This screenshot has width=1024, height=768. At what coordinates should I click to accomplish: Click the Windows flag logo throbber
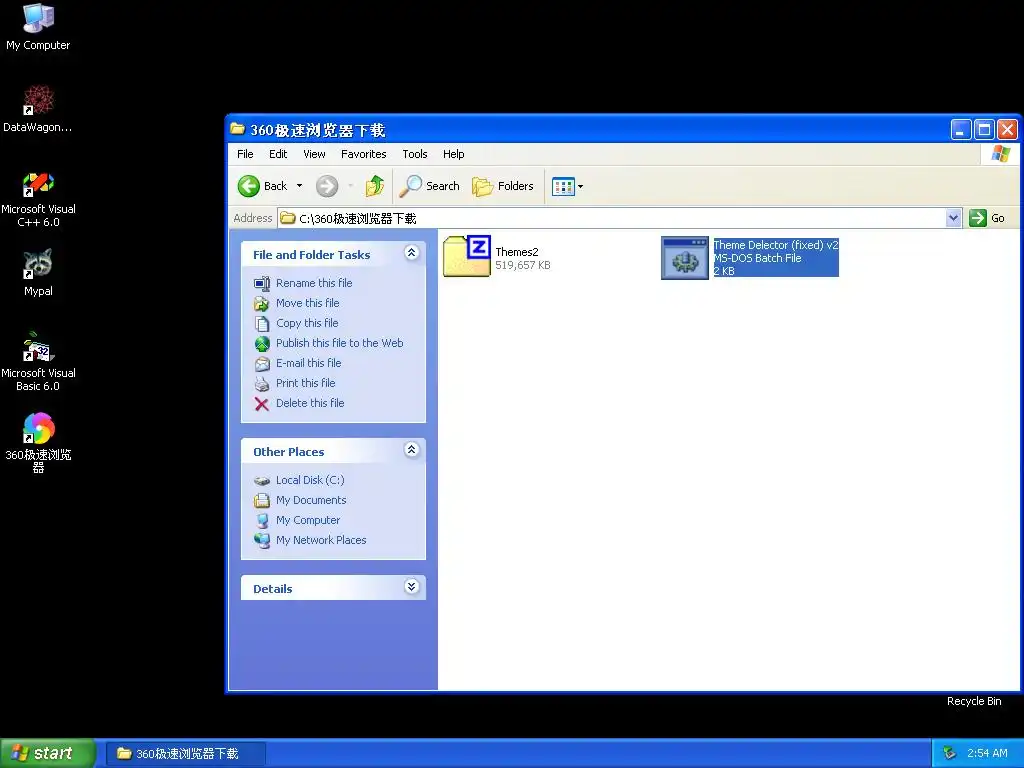tap(1000, 154)
